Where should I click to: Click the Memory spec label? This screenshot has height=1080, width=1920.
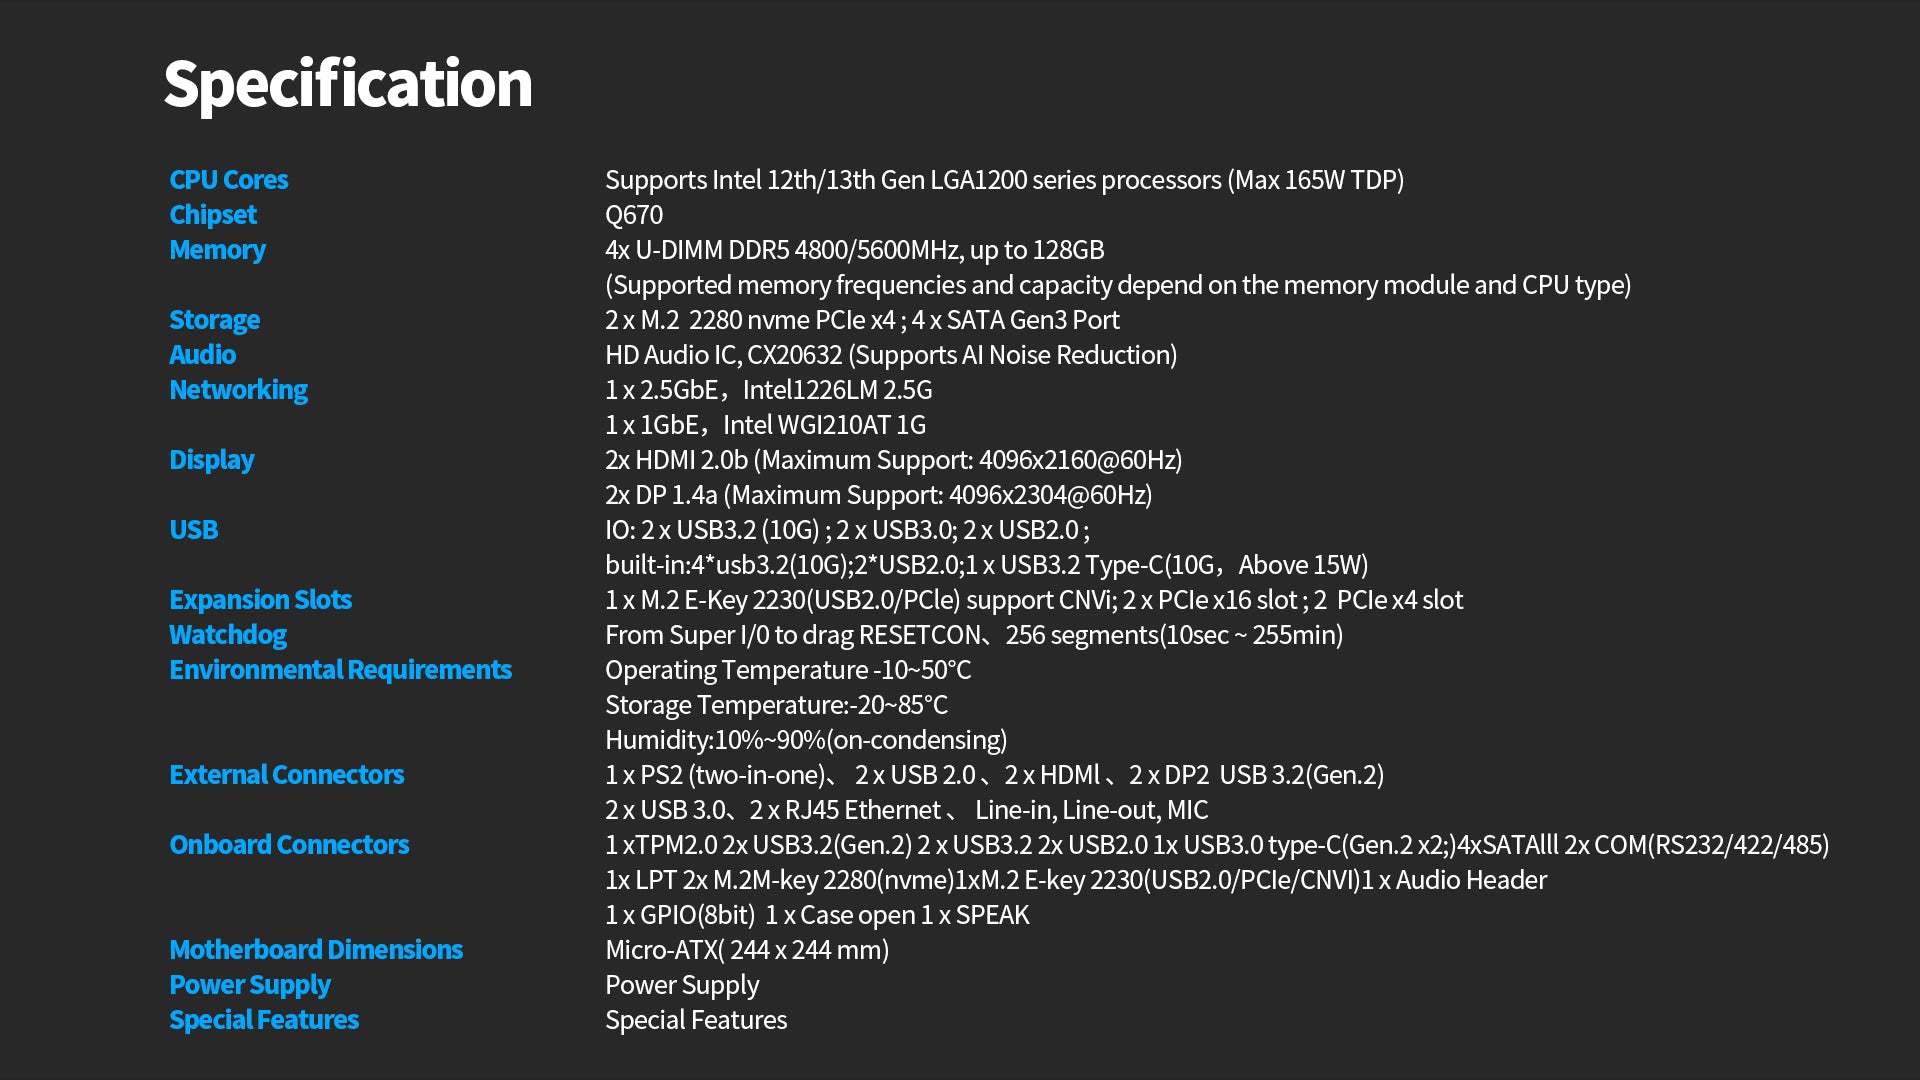pyautogui.click(x=217, y=250)
